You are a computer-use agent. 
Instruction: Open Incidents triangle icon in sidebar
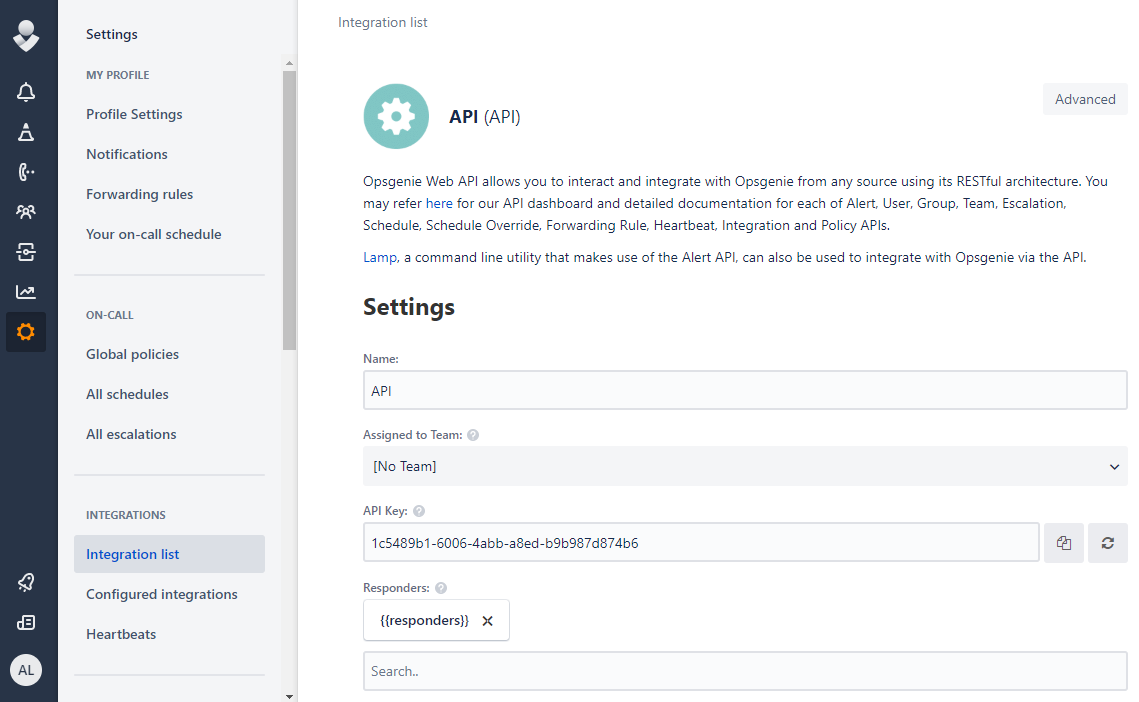pos(26,132)
